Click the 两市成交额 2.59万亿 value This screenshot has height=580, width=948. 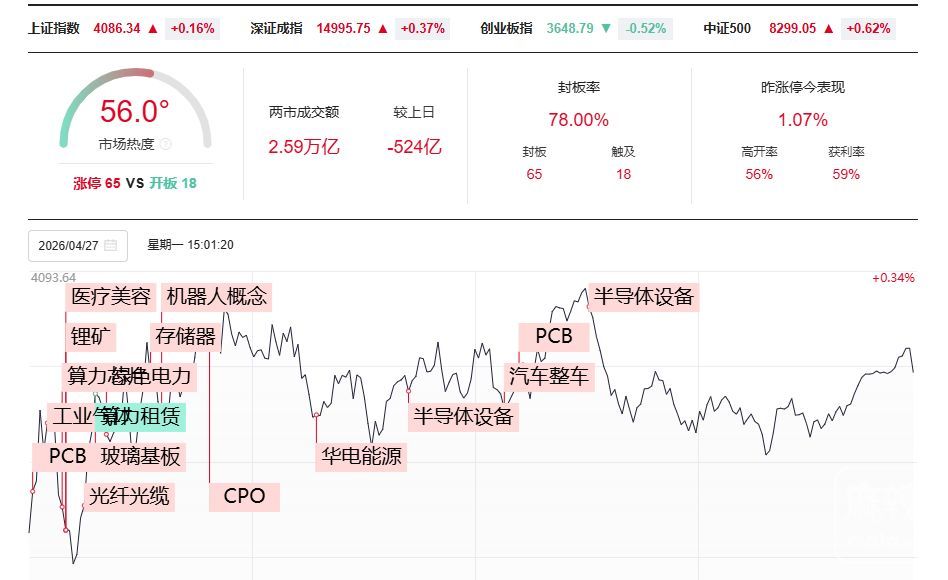point(304,147)
